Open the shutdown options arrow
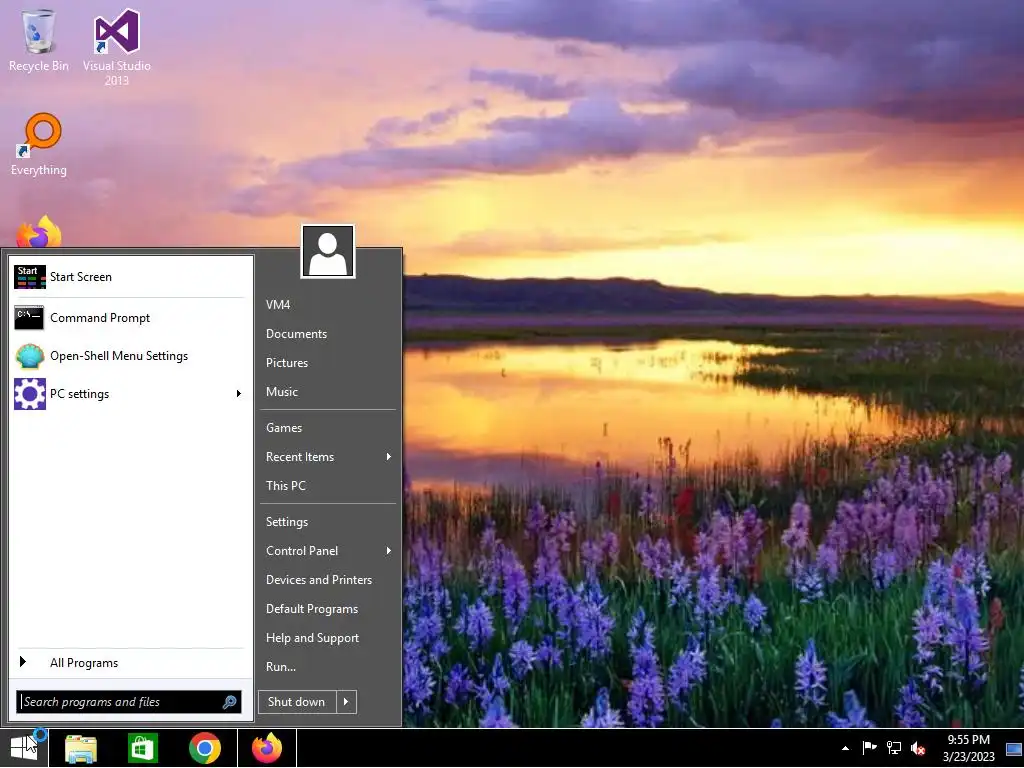The image size is (1024, 768). tap(346, 702)
